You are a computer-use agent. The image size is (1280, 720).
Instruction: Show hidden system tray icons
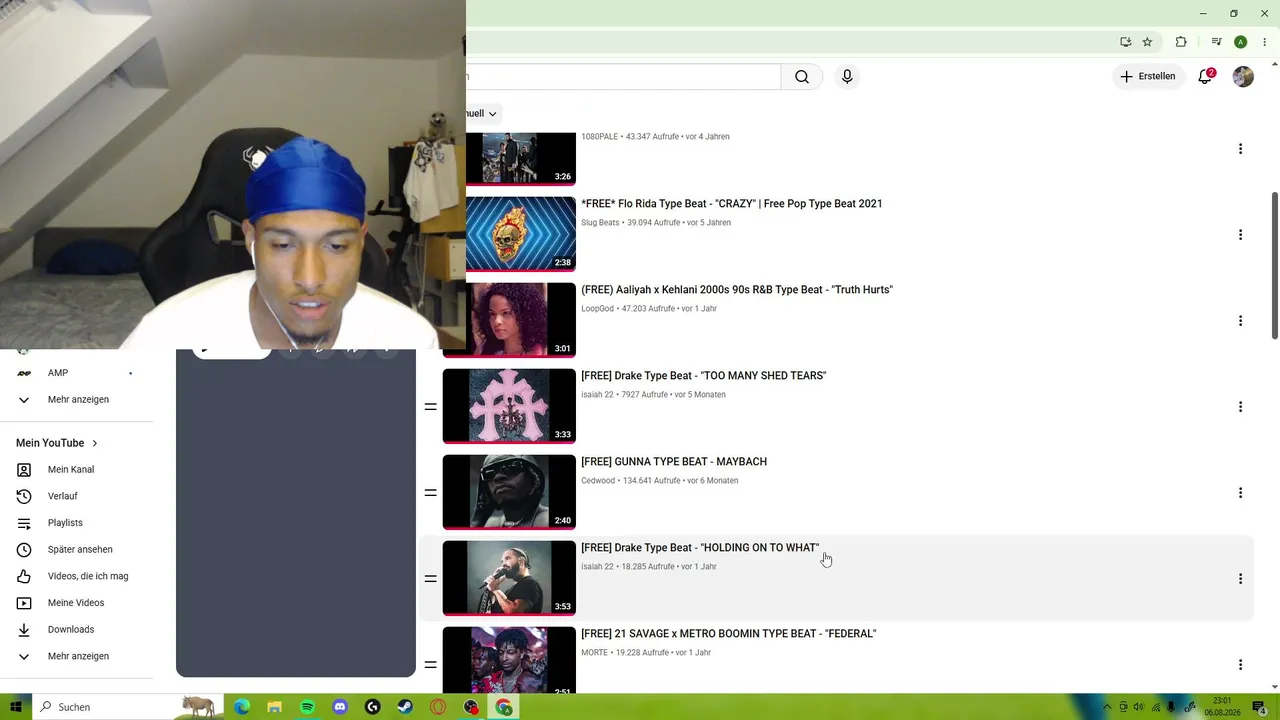1107,707
